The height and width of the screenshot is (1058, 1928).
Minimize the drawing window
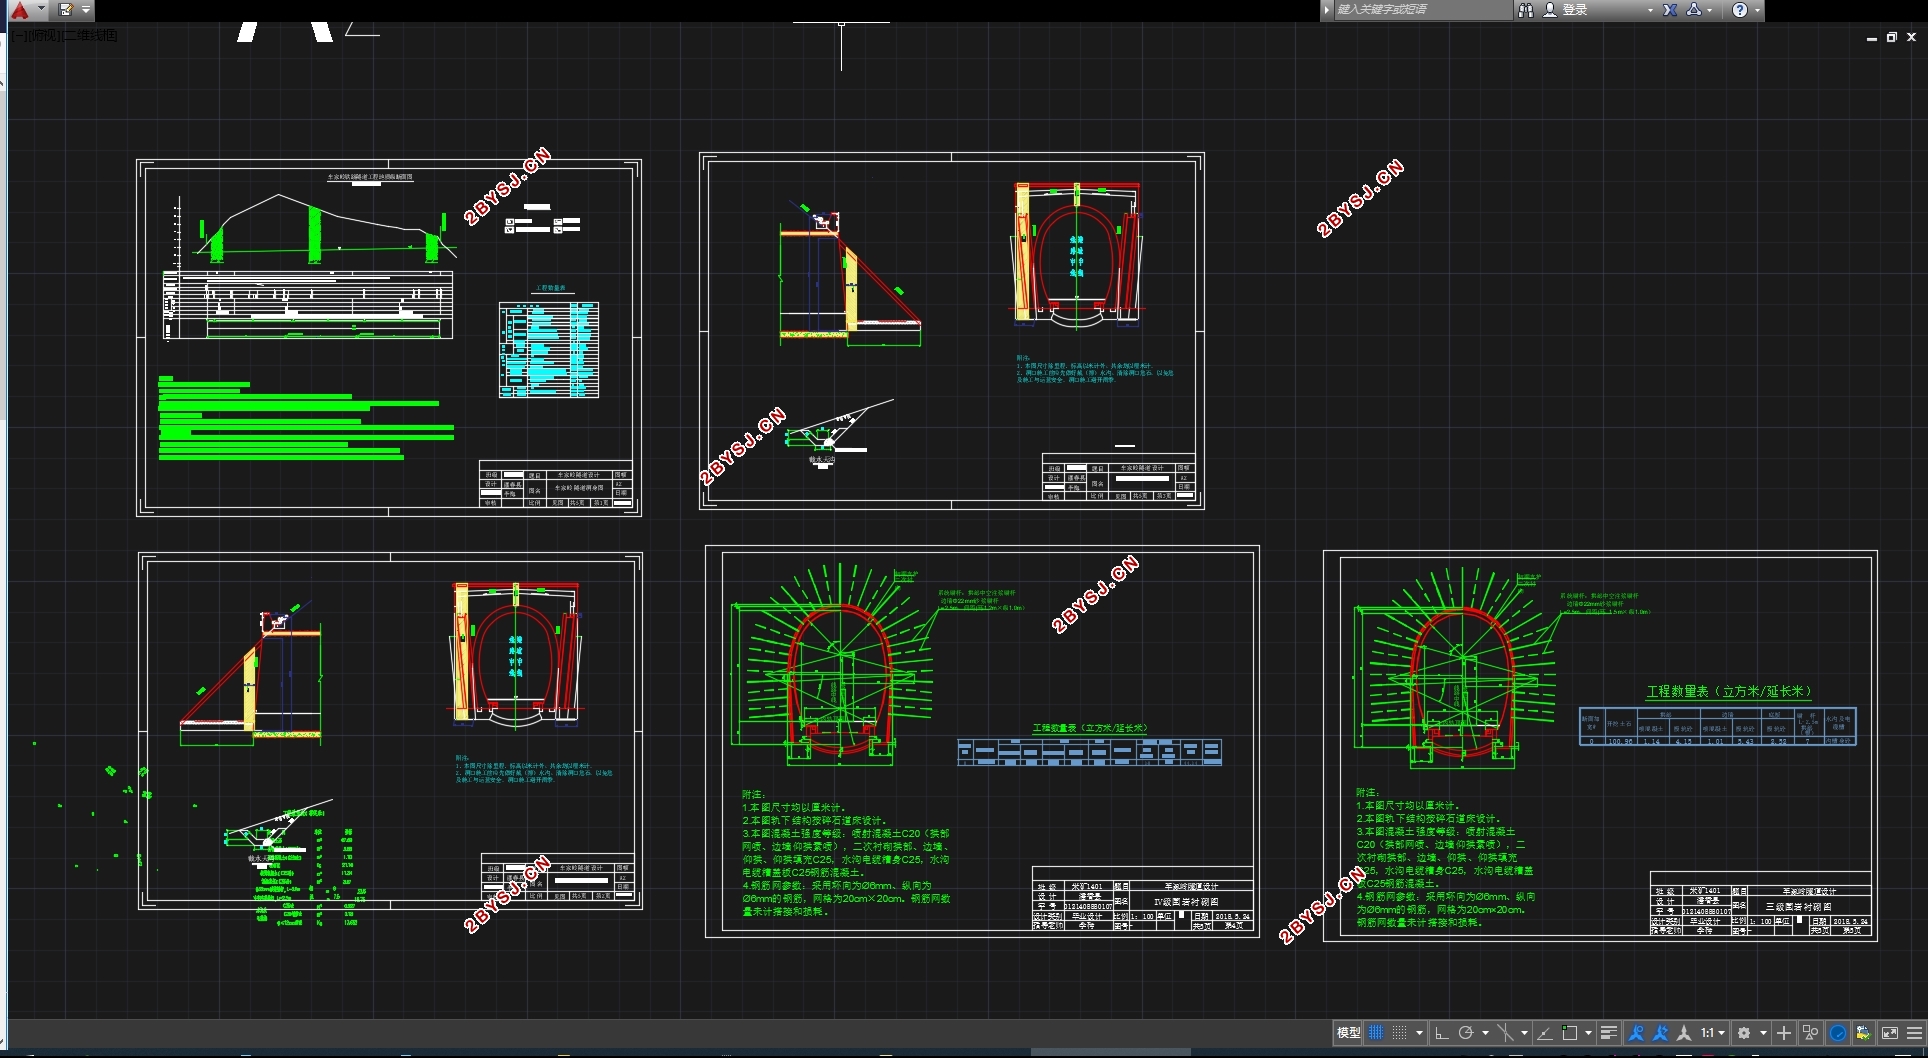1871,37
